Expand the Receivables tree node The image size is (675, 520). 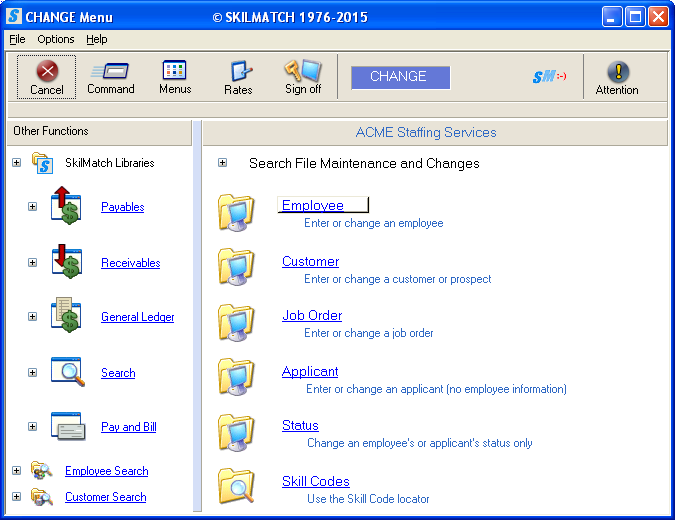click(x=32, y=263)
